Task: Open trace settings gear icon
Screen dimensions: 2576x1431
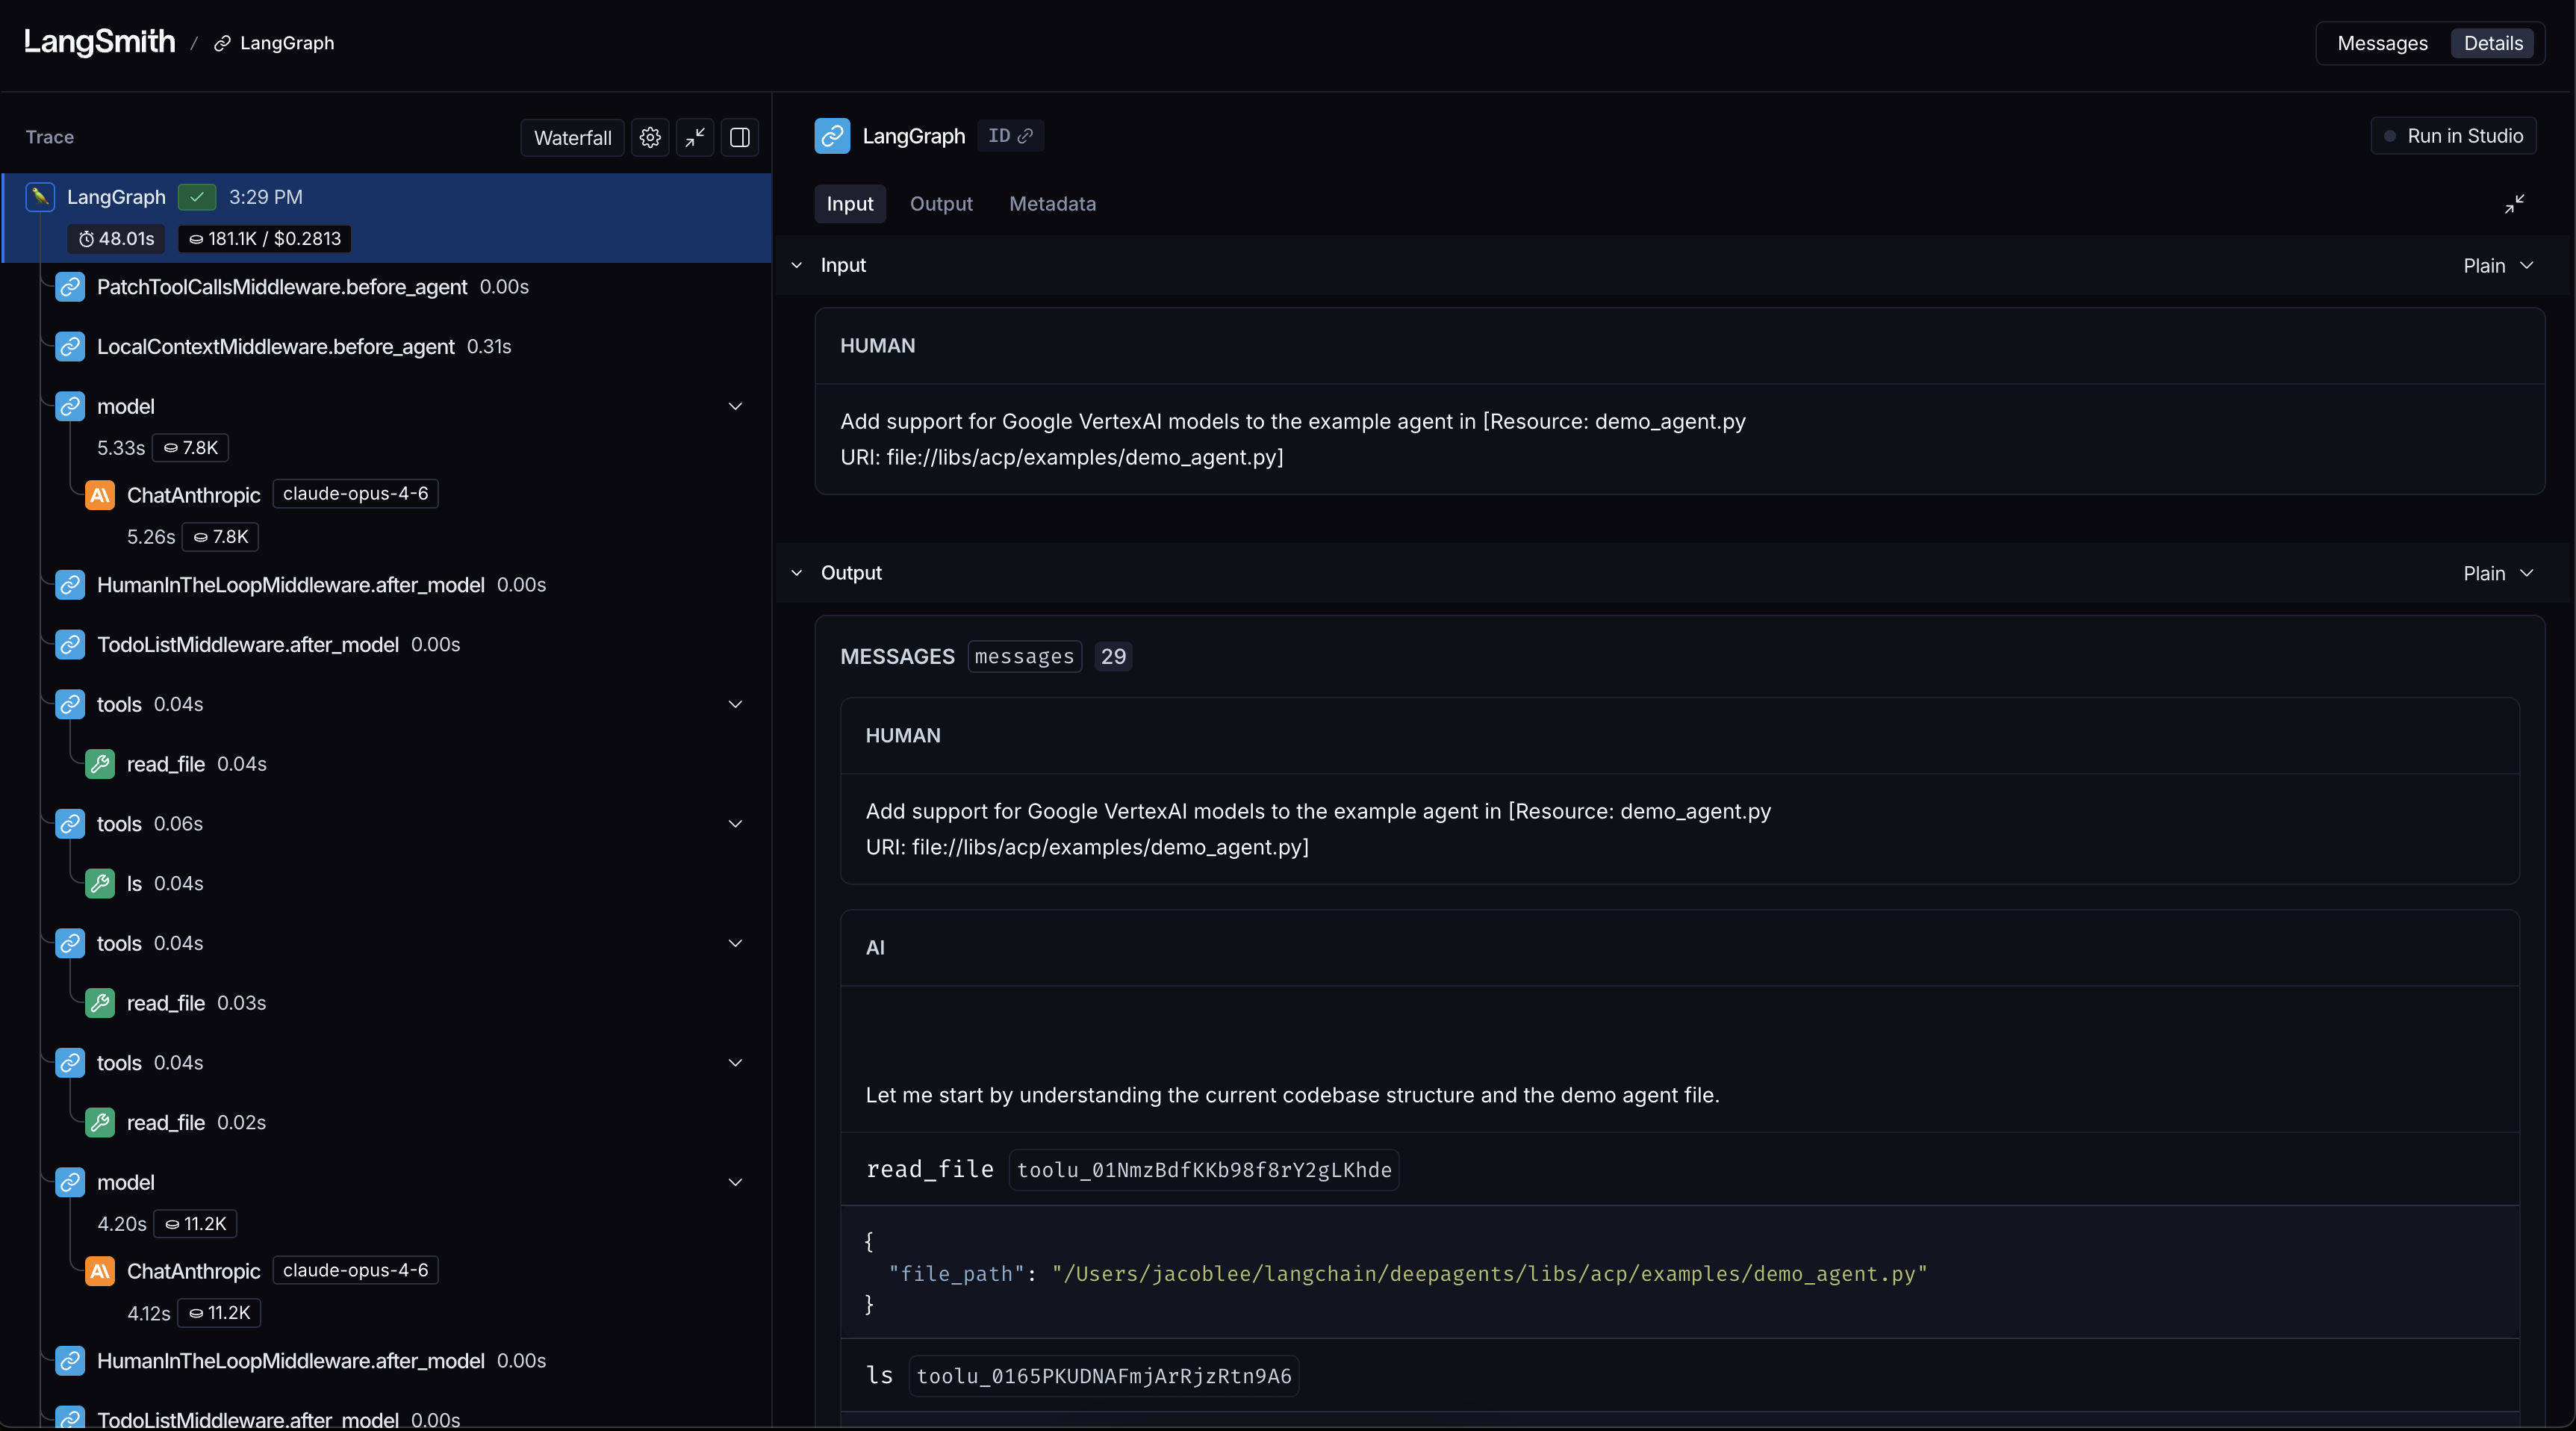Action: tap(650, 137)
